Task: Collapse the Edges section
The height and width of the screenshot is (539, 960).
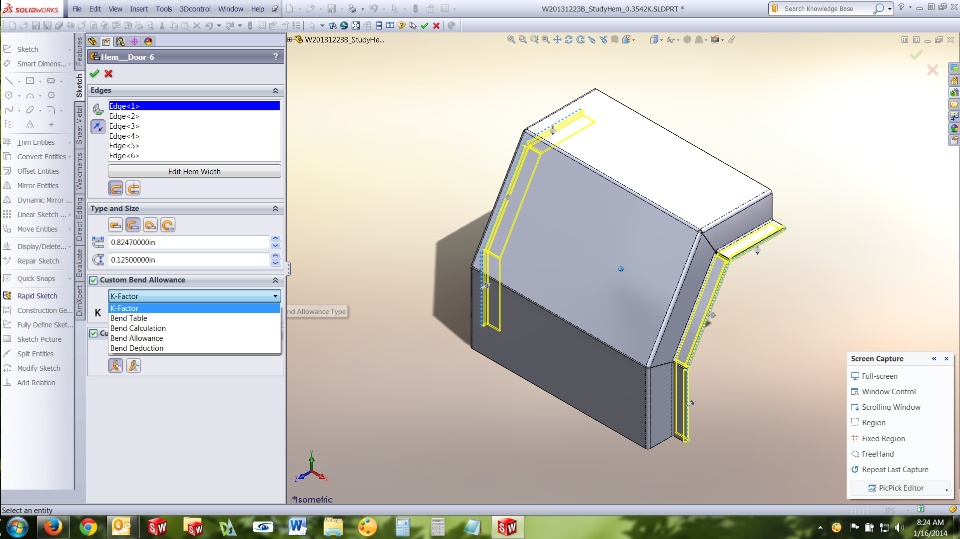Action: point(276,91)
